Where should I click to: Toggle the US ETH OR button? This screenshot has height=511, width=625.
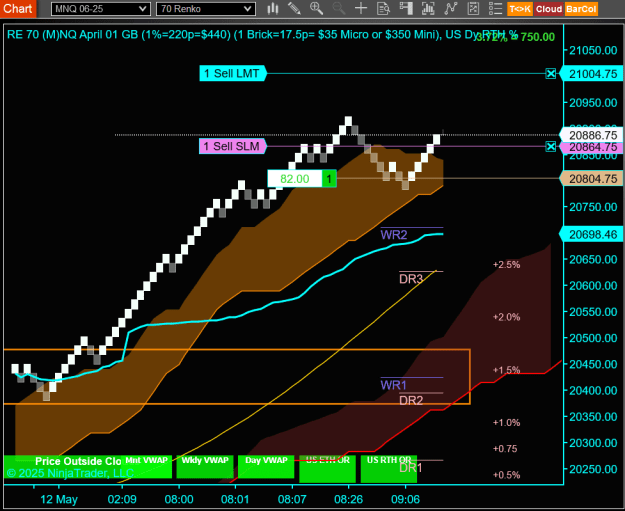[327, 469]
